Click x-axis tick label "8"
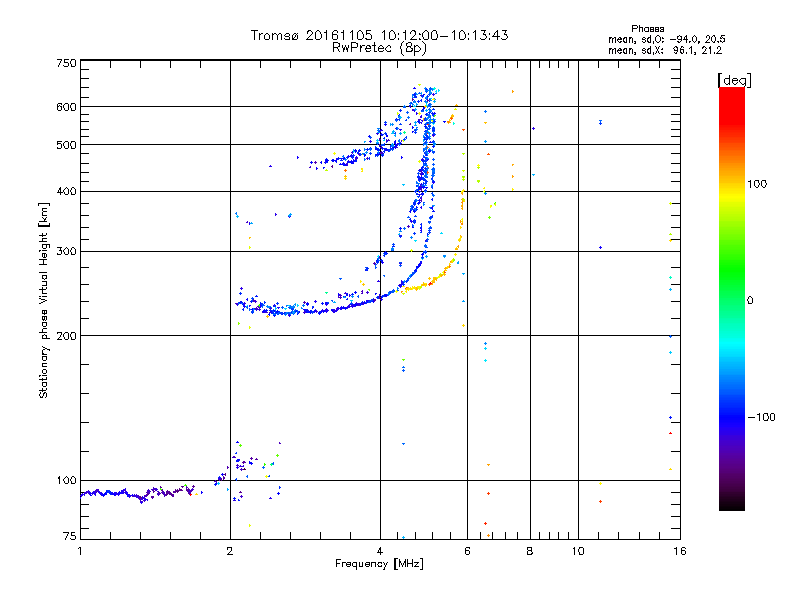Screen dimensions: 800x600 (530, 551)
